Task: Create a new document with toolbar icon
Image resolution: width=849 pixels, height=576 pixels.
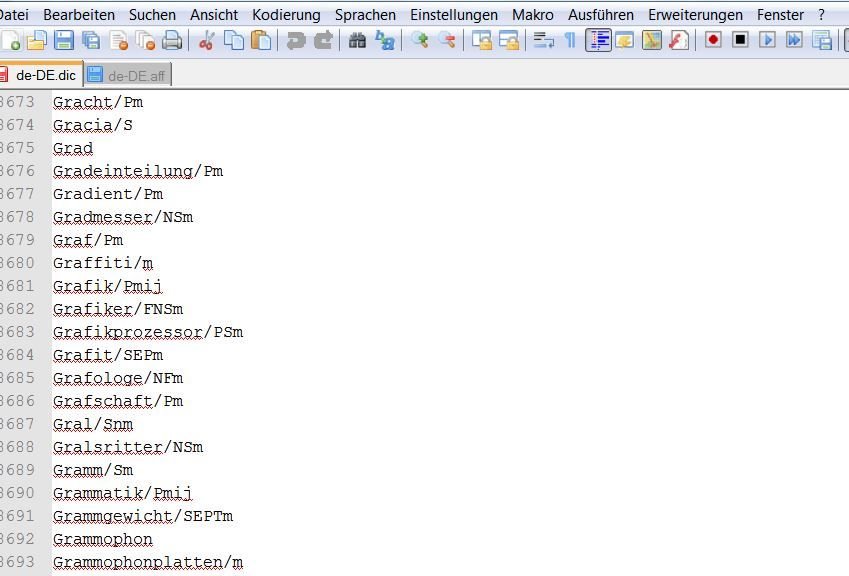Action: [x=11, y=41]
